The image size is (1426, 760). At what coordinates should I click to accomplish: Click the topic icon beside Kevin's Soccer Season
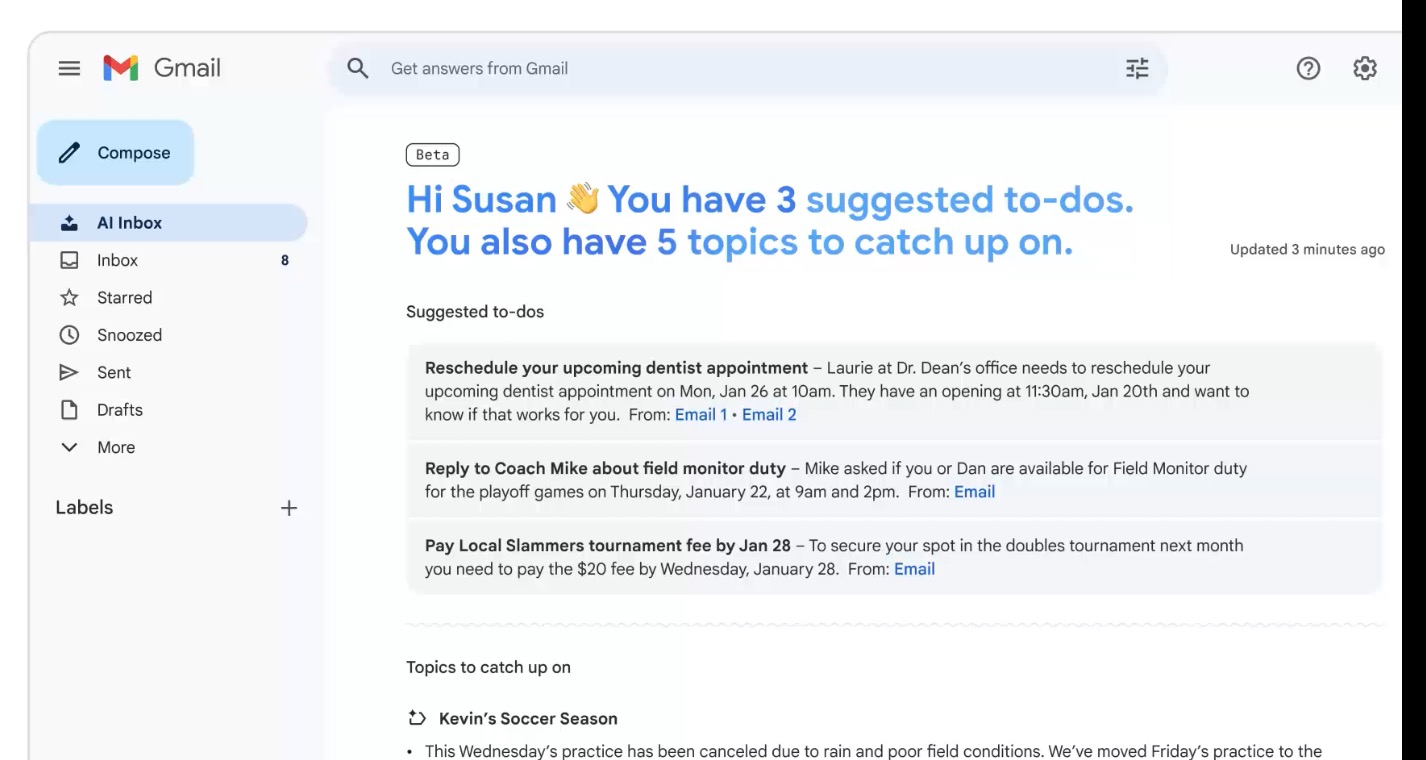click(x=417, y=718)
